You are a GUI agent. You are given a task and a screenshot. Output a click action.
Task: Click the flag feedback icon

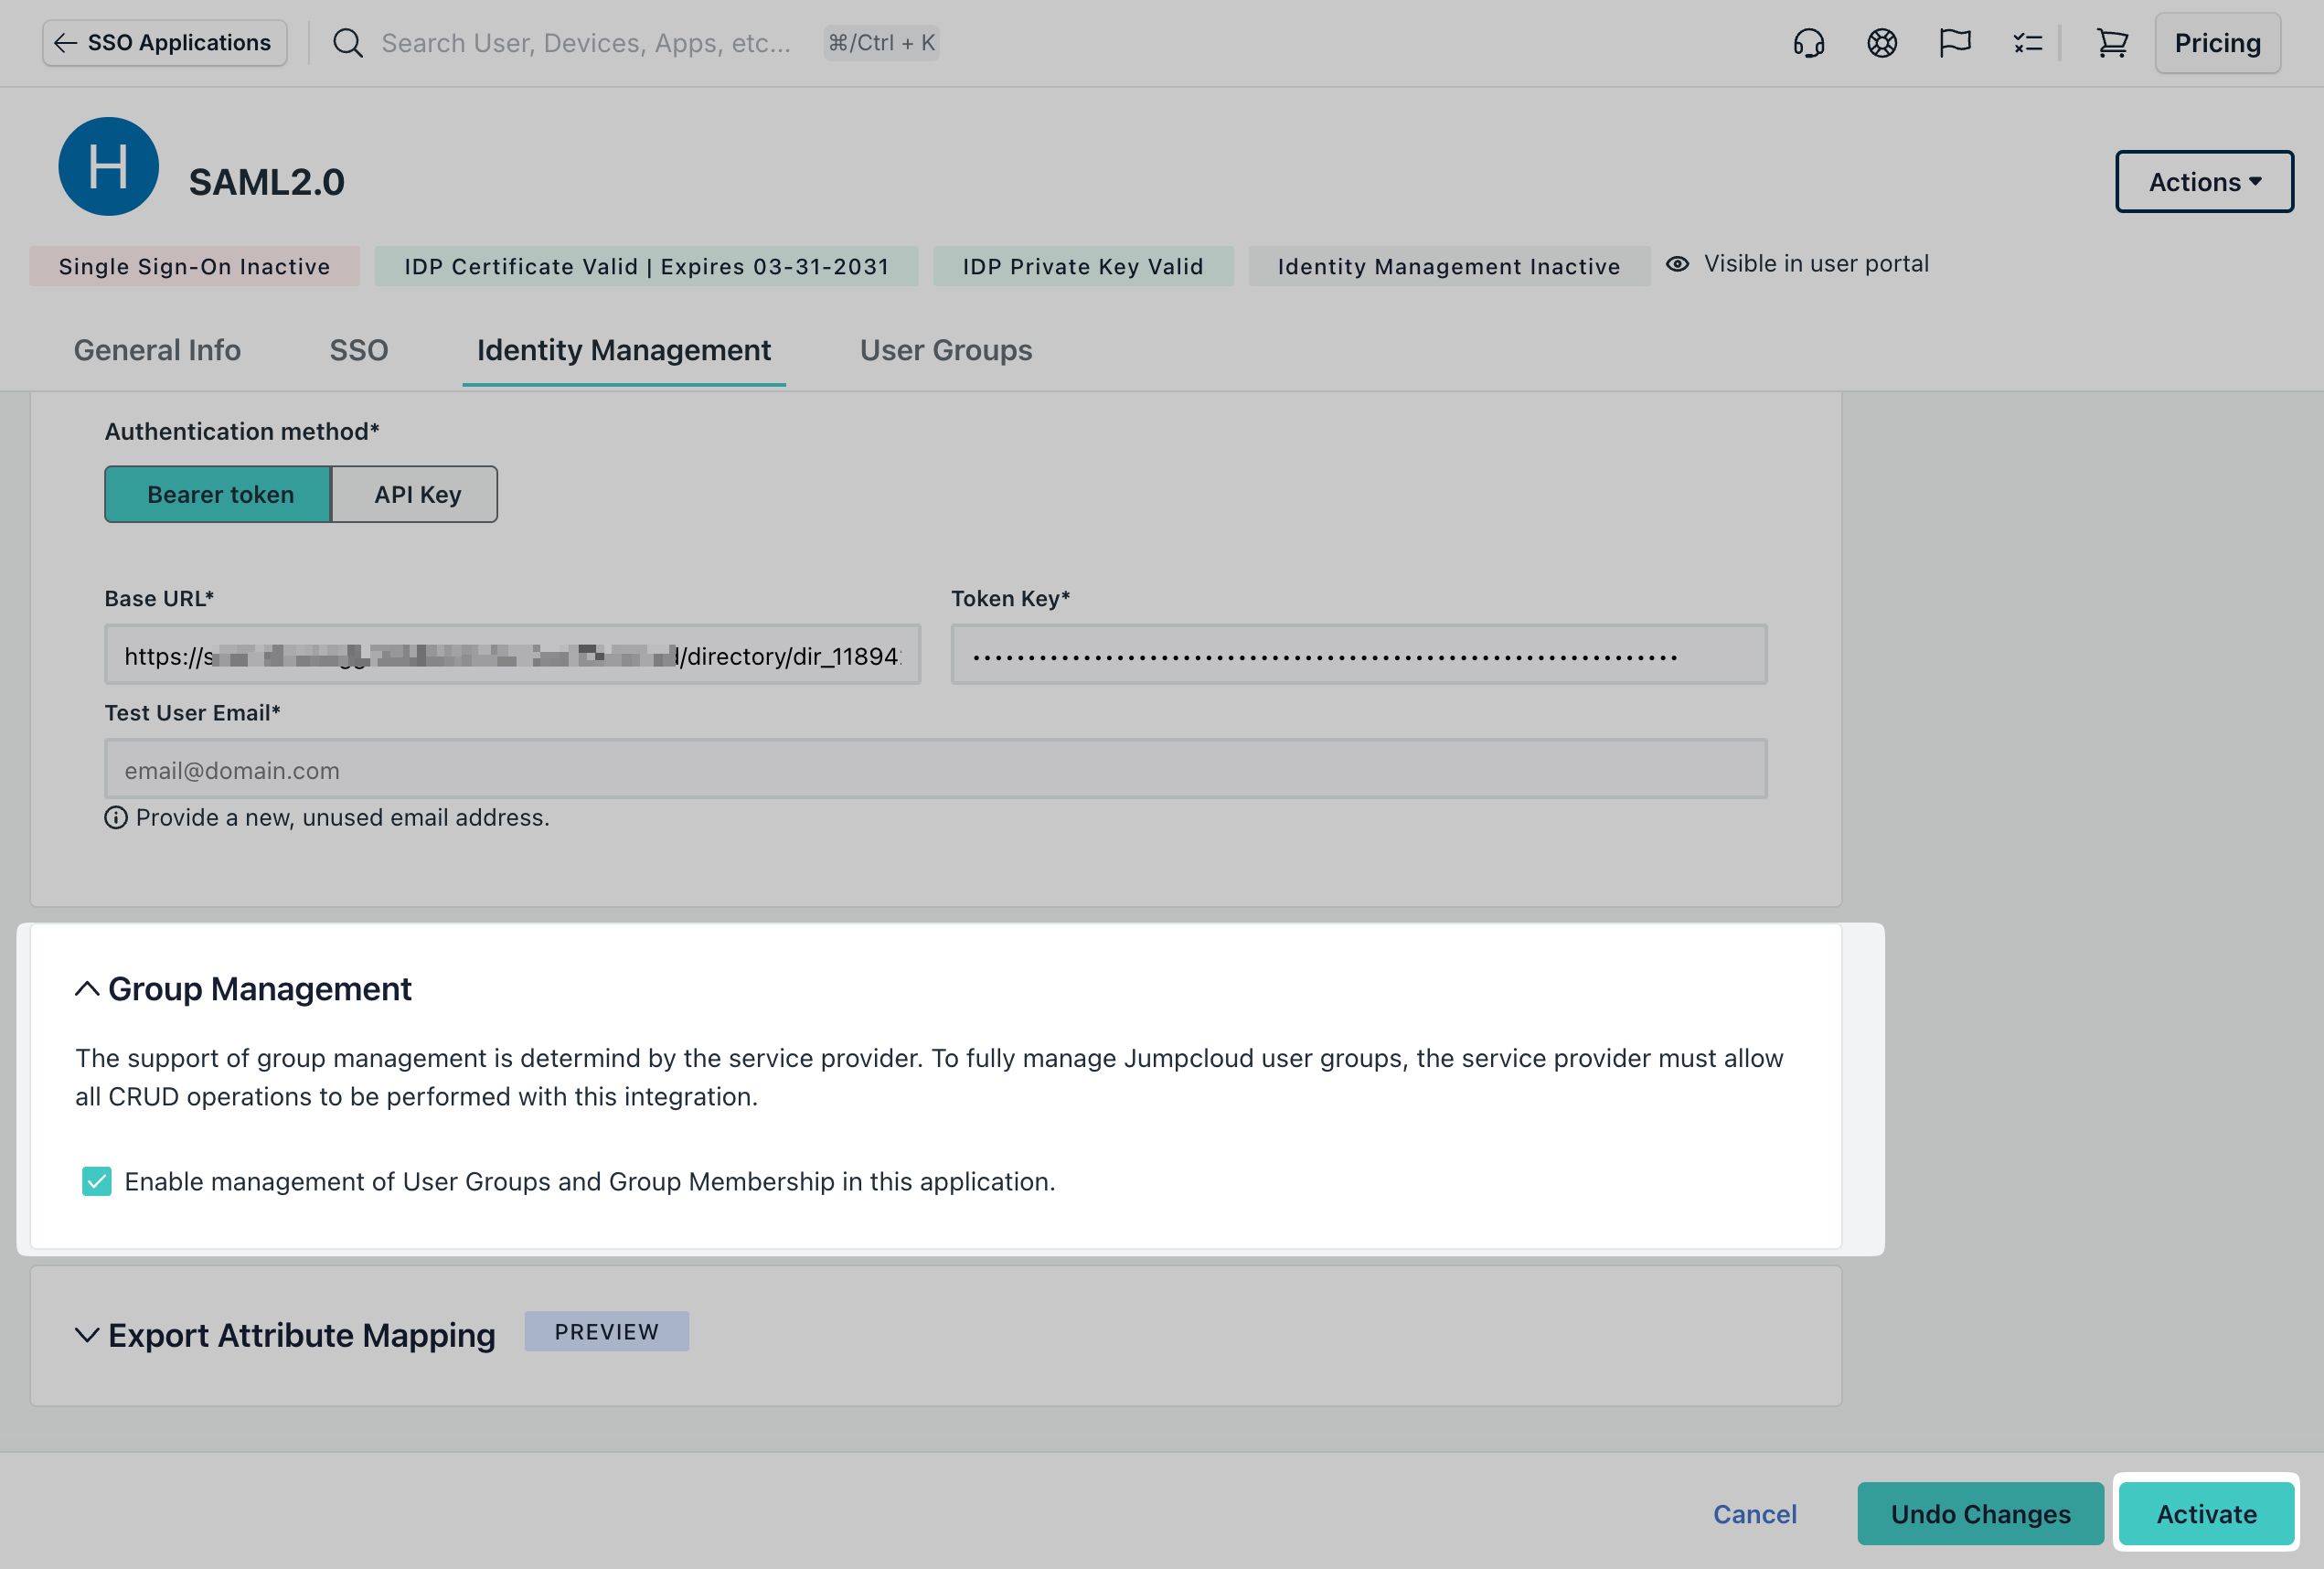click(1953, 43)
